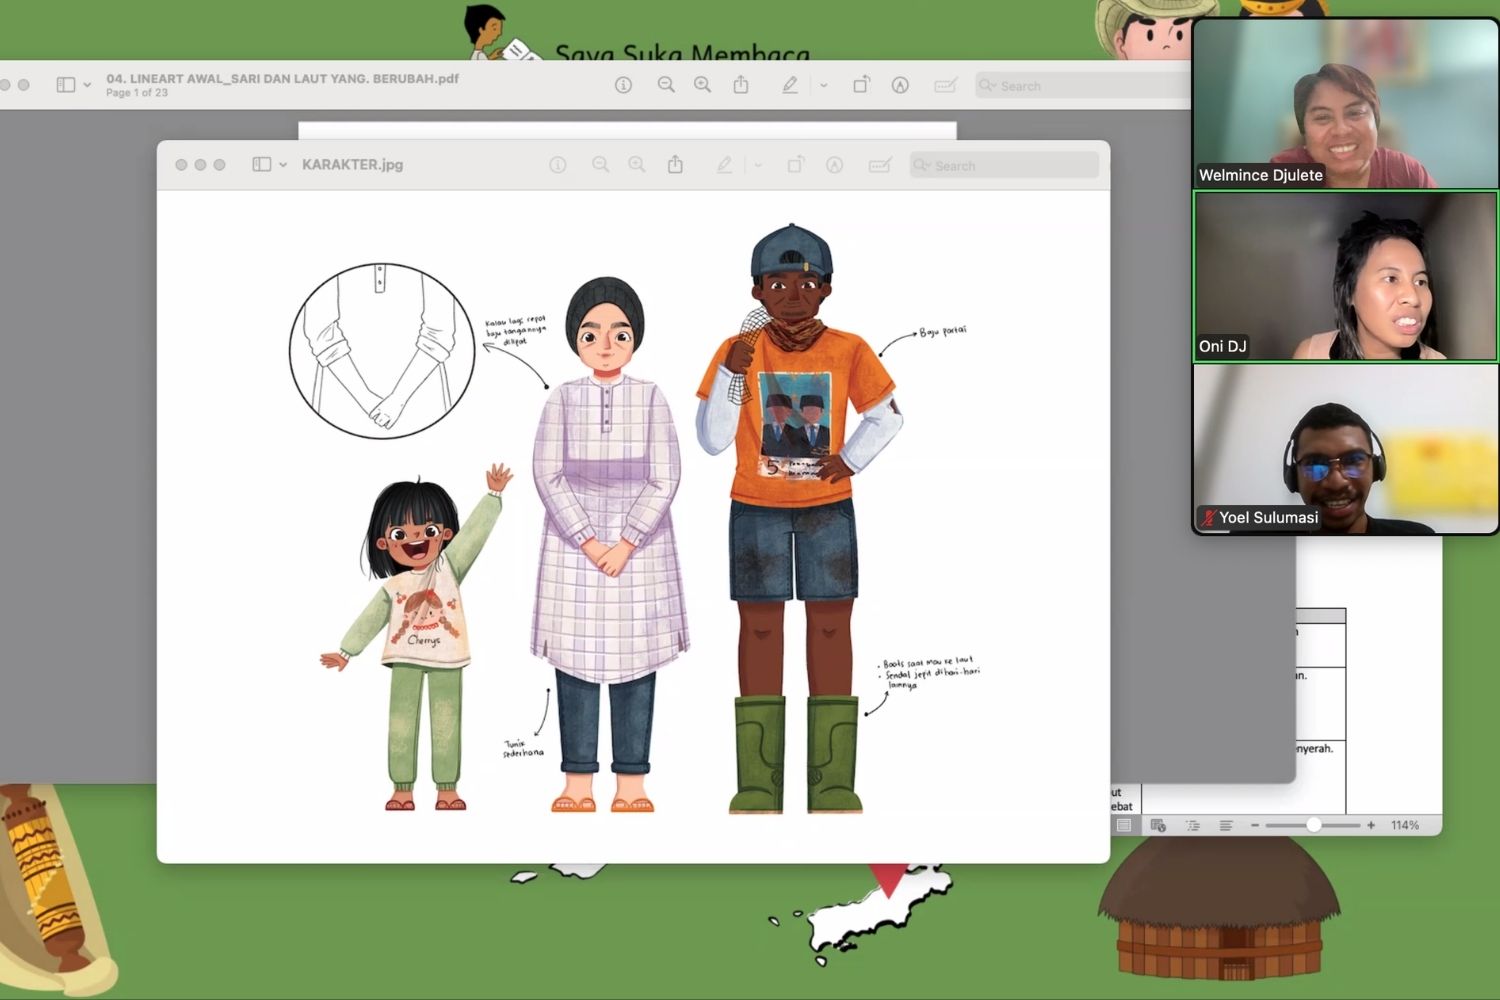The width and height of the screenshot is (1500, 1000).
Task: Click zoom out minus in Word status bar
Action: click(1255, 825)
